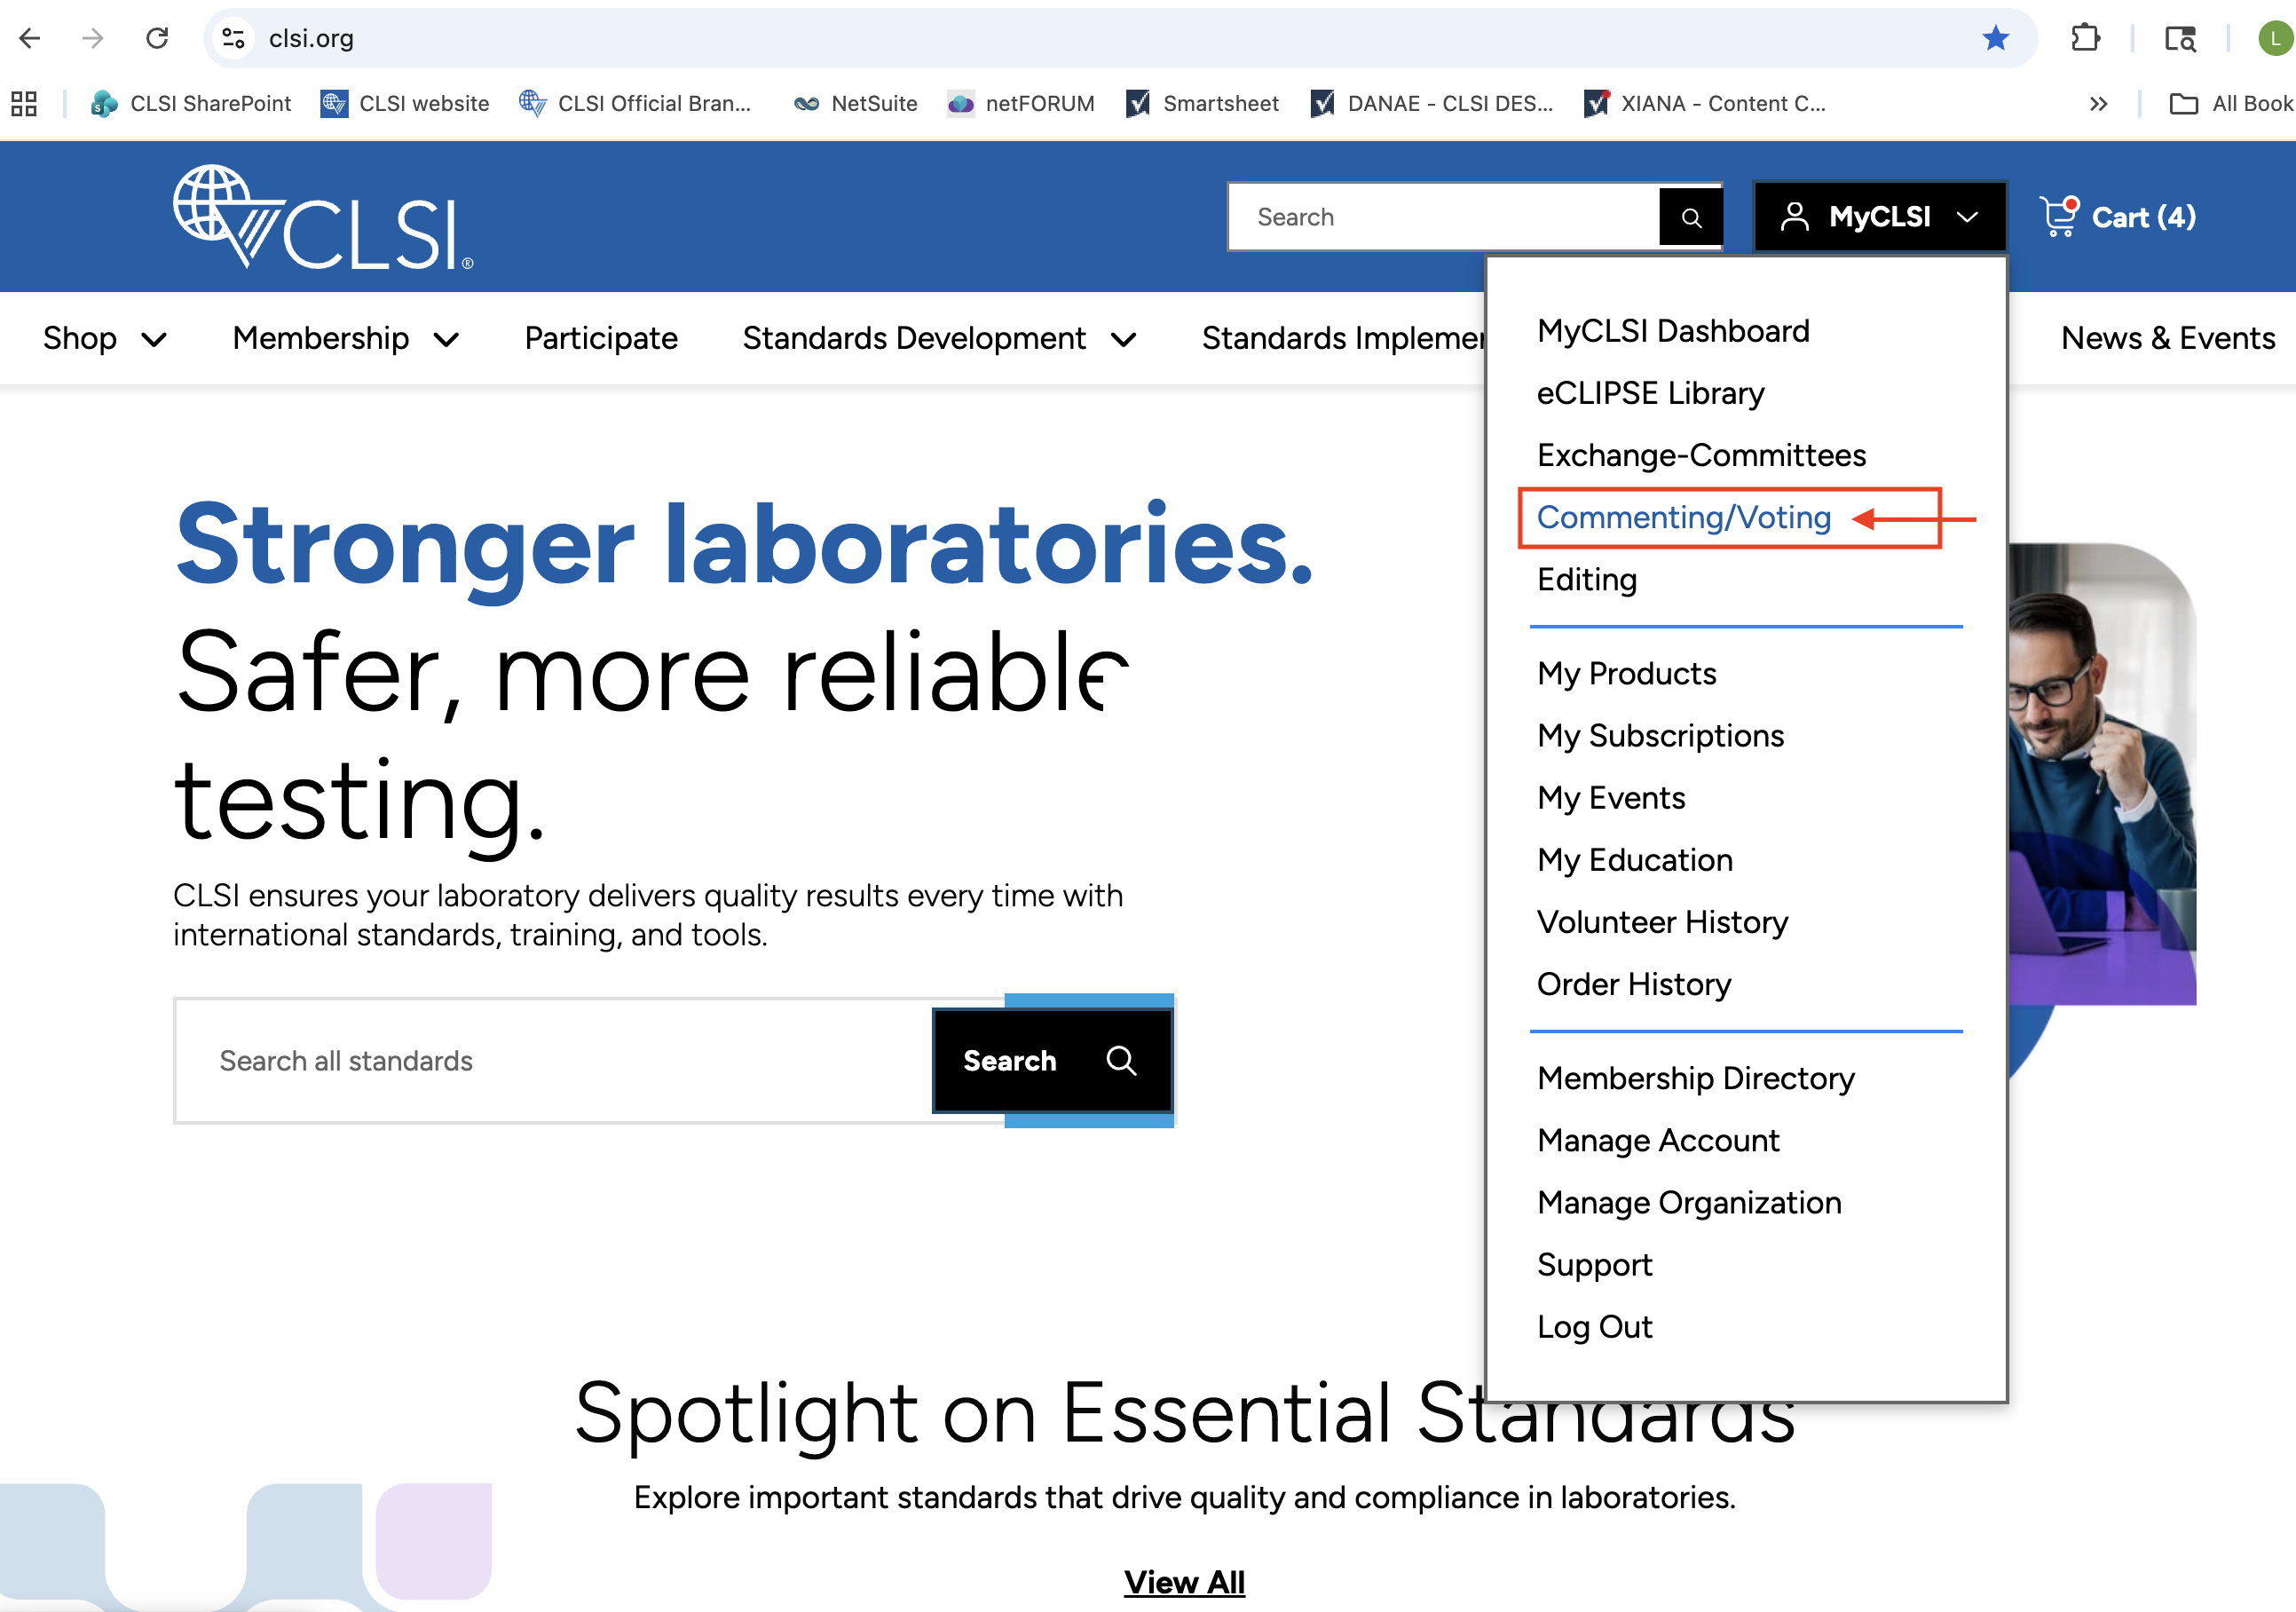Go to Manage Organization
Screen dimensions: 2296x1612
coord(1689,1201)
